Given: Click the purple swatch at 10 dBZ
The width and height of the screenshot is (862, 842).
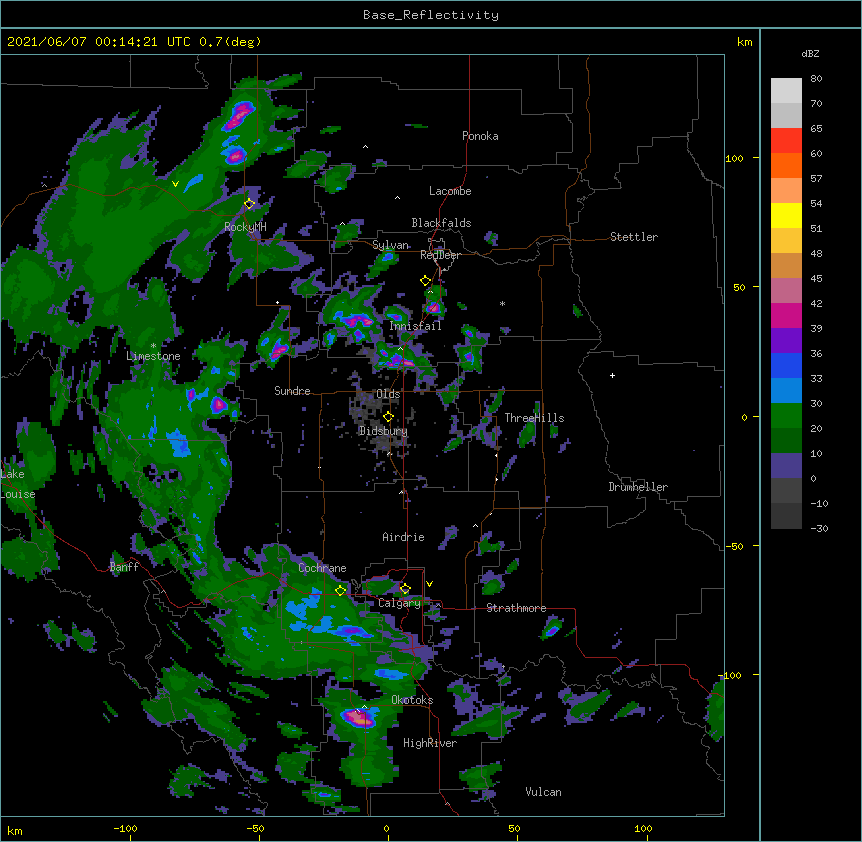Looking at the screenshot, I should pyautogui.click(x=786, y=466).
